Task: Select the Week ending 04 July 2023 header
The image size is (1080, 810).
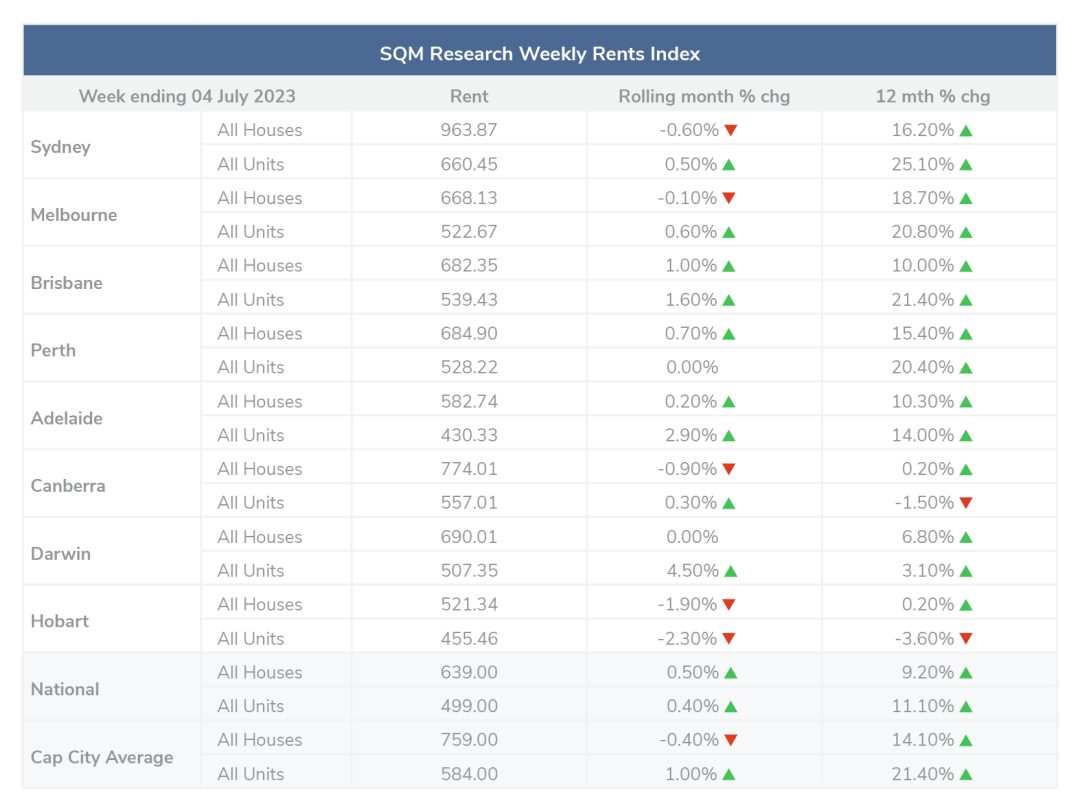Action: [187, 96]
